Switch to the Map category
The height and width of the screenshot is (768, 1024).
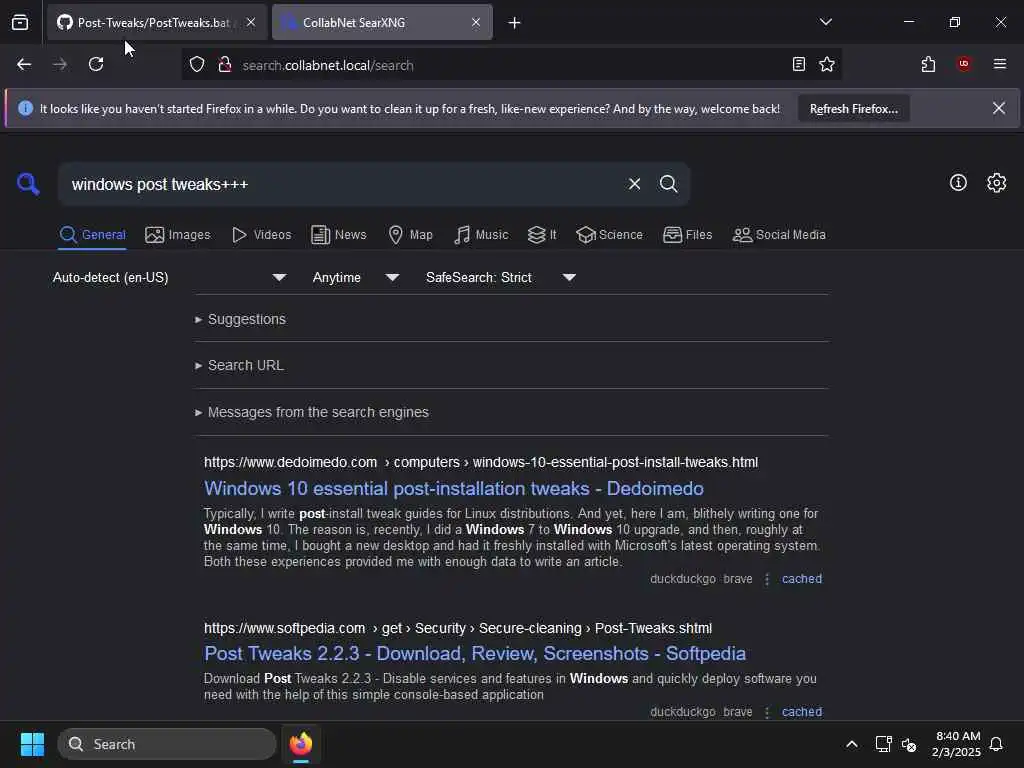[410, 234]
